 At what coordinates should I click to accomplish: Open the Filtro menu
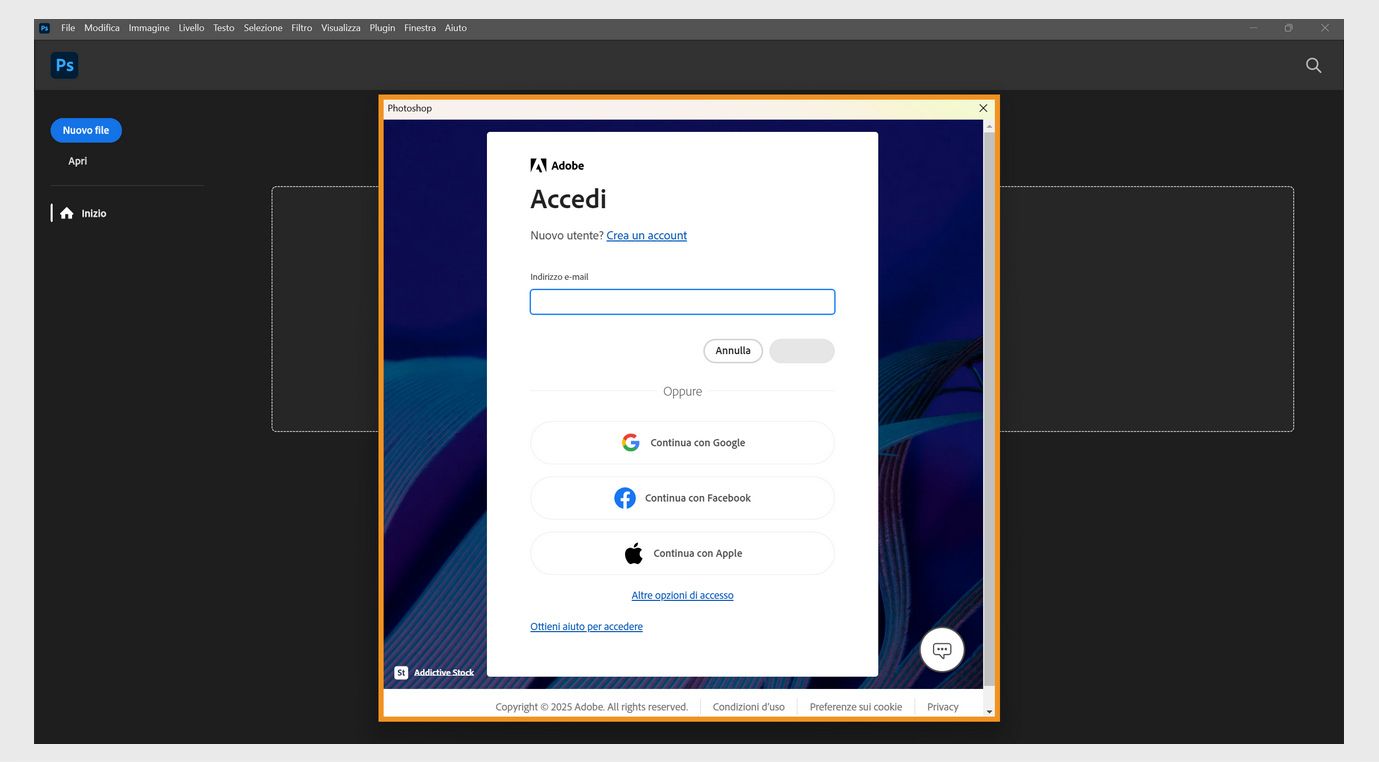(x=302, y=28)
